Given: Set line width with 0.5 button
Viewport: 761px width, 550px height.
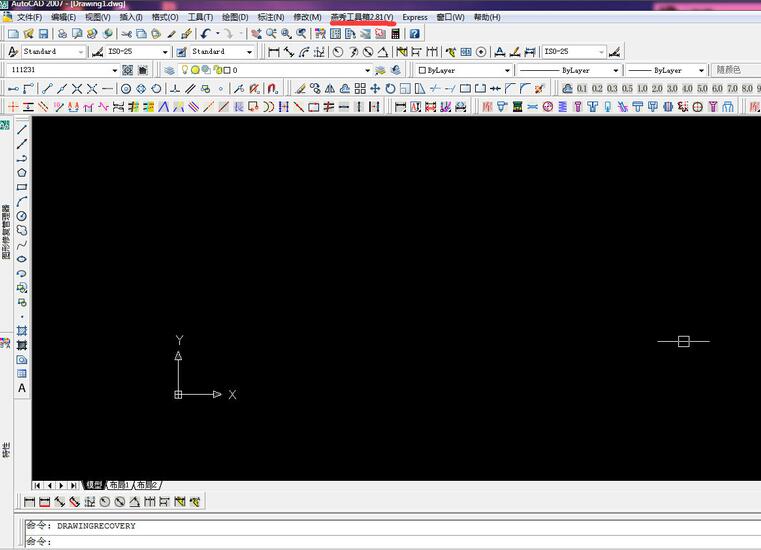Looking at the screenshot, I should [626, 89].
